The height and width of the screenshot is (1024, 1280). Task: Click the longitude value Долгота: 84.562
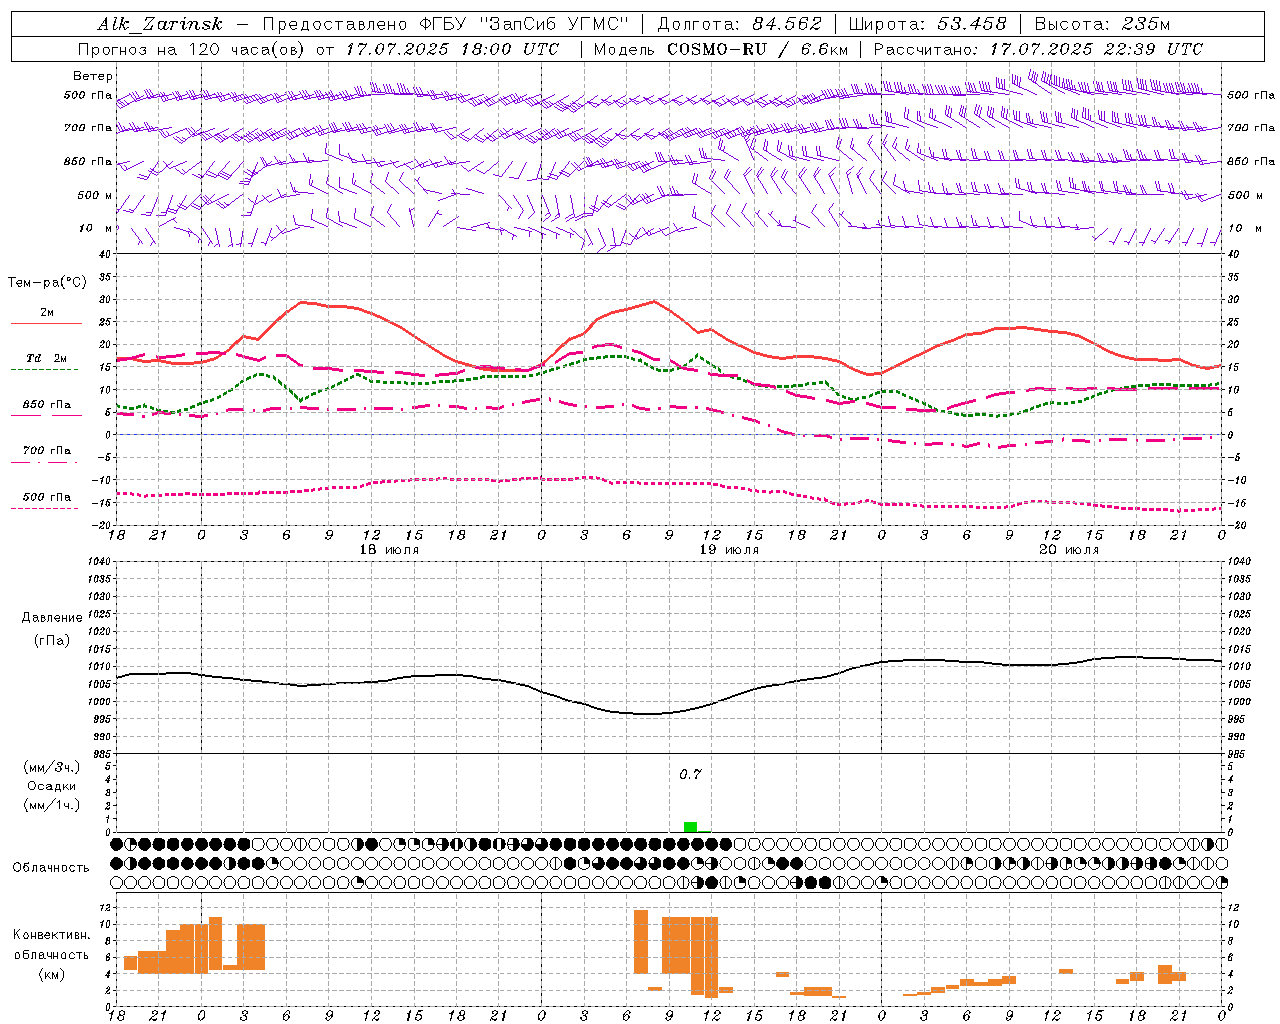[739, 24]
